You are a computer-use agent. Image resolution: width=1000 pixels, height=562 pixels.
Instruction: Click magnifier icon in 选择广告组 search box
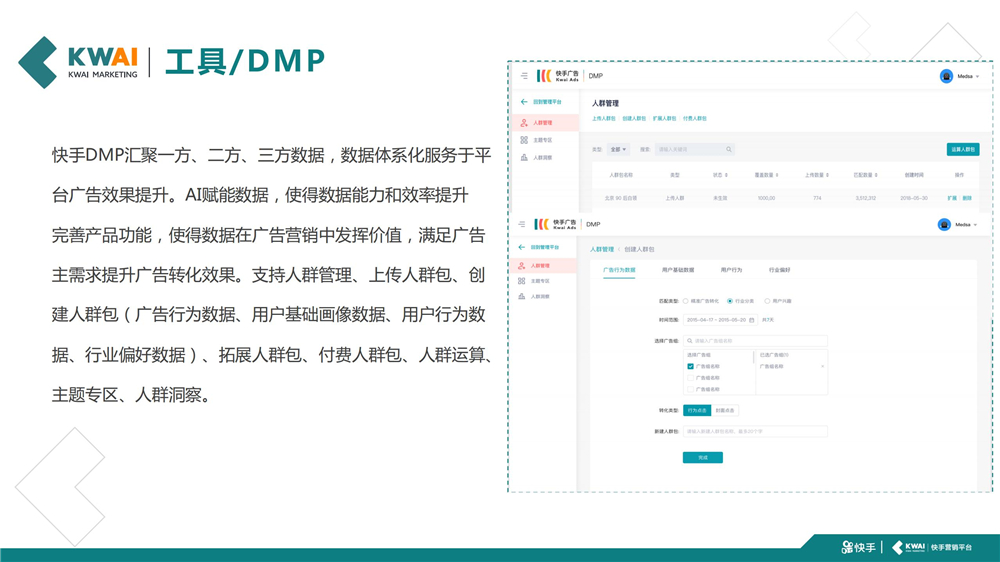point(689,341)
